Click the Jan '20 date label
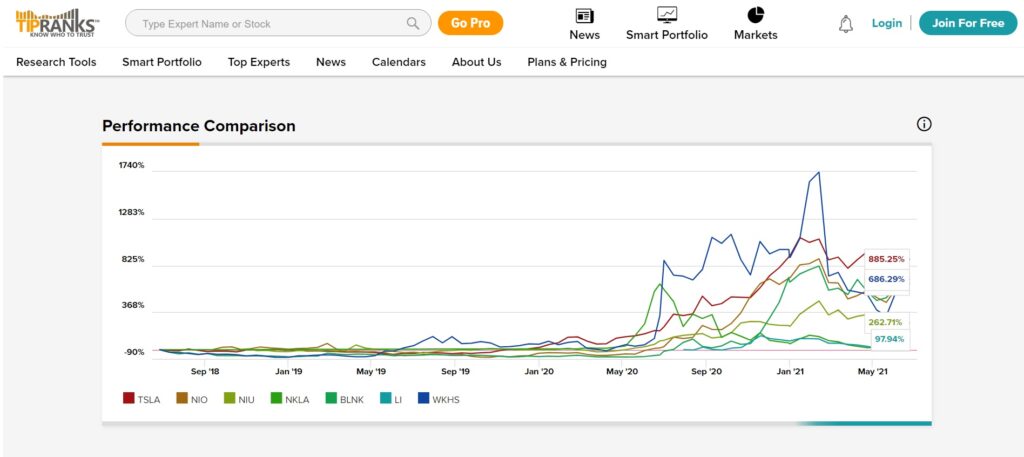1024x457 pixels. [539, 371]
